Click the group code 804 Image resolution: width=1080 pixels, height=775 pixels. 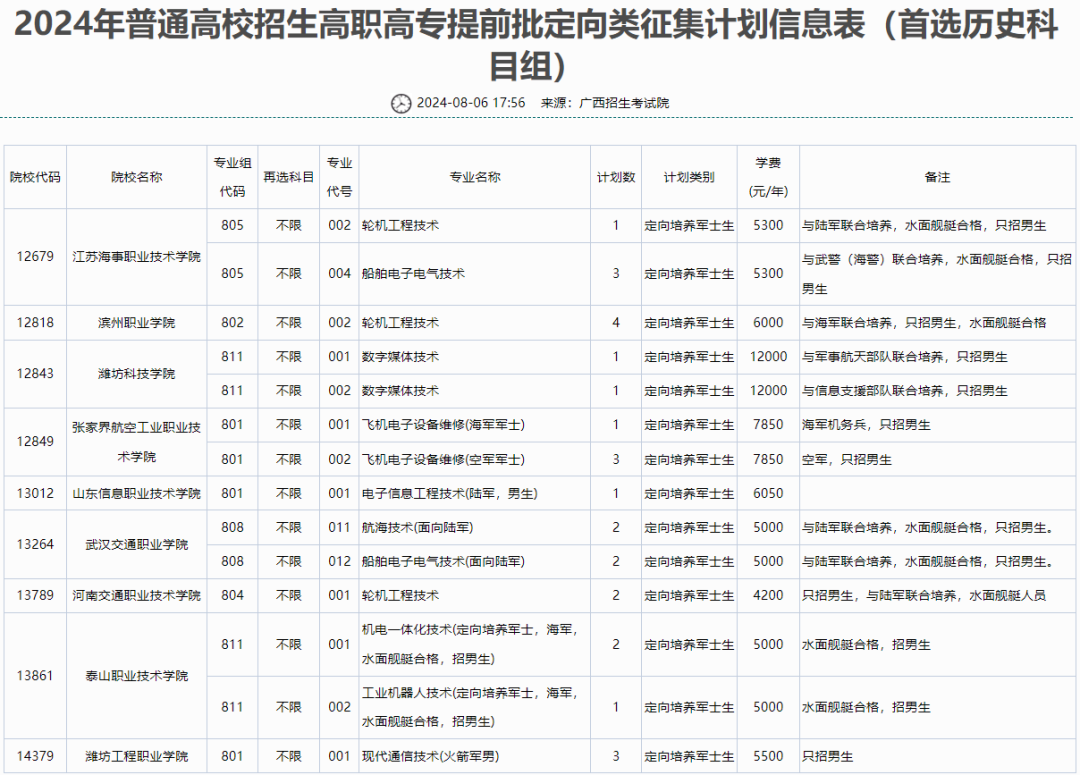232,595
